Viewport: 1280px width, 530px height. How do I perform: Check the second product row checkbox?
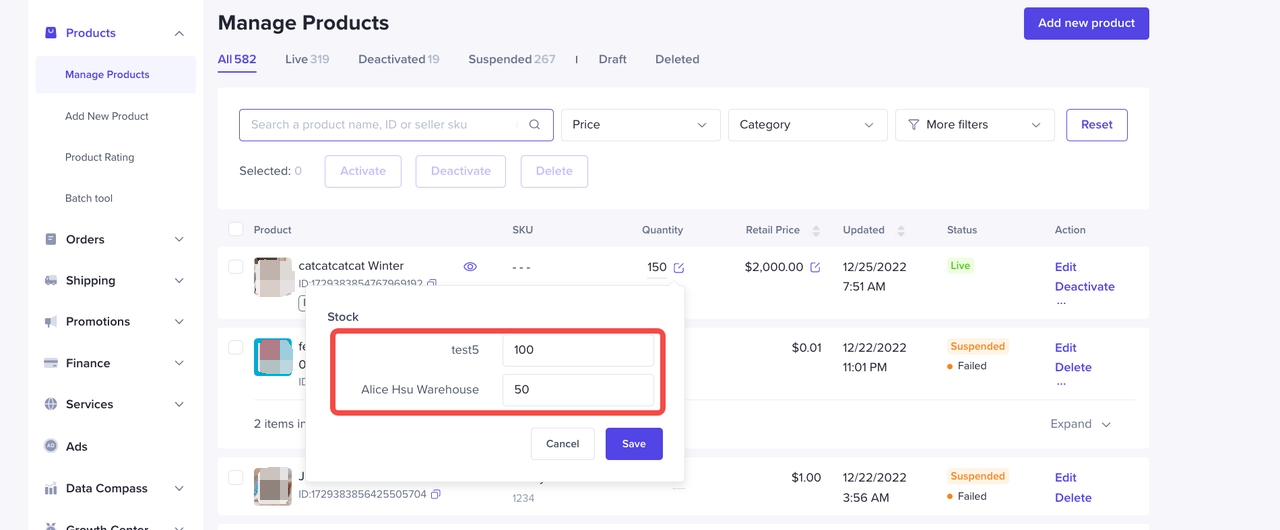pos(236,348)
